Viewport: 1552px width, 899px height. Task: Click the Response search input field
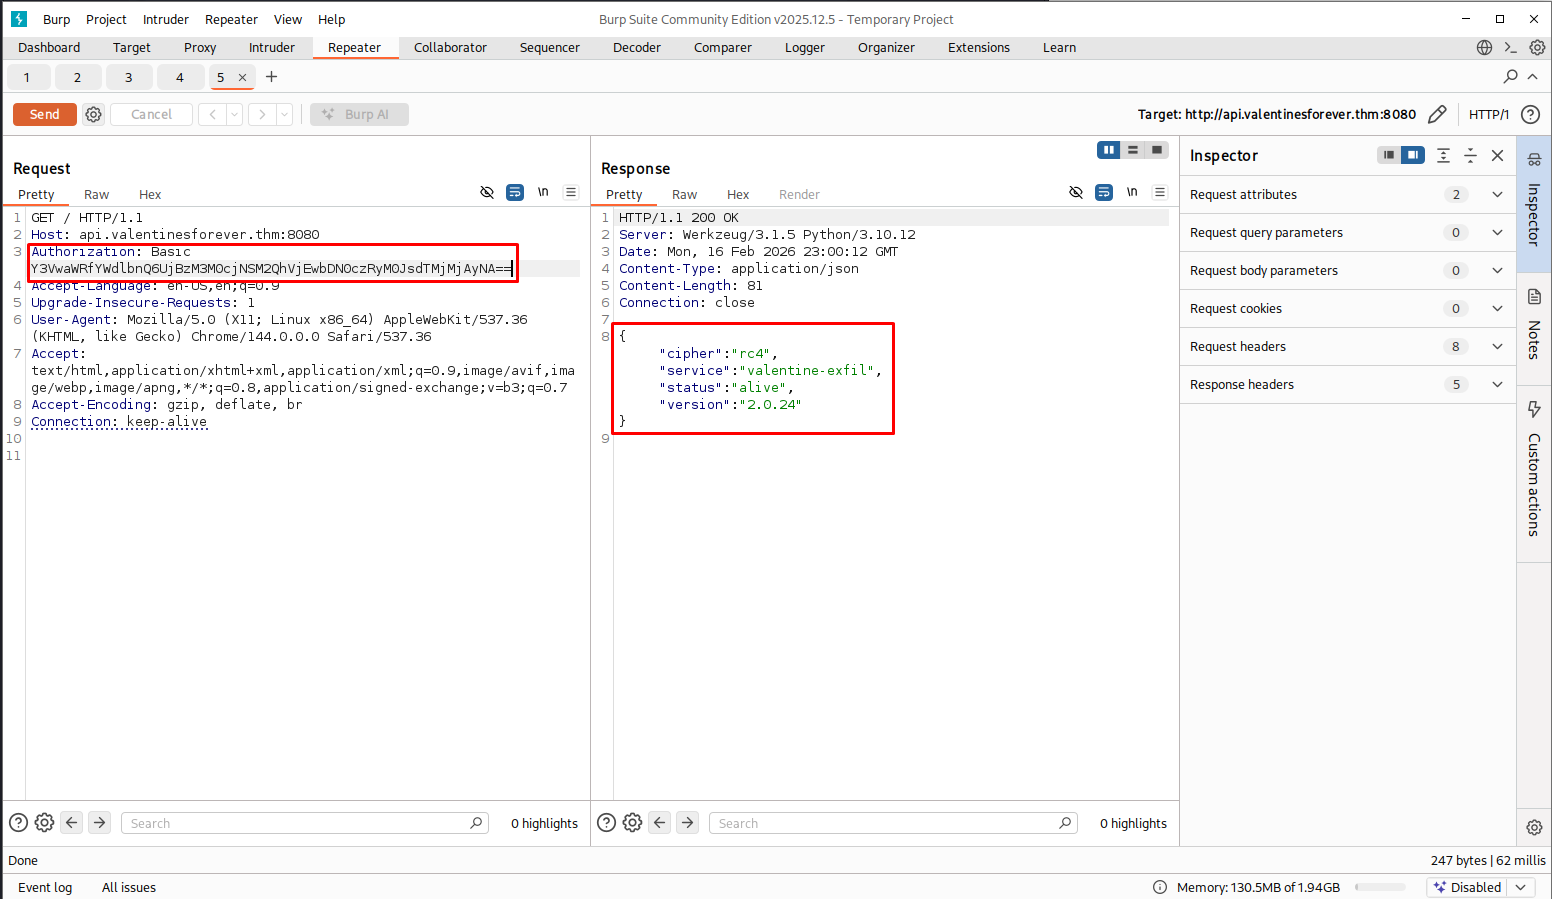click(885, 823)
